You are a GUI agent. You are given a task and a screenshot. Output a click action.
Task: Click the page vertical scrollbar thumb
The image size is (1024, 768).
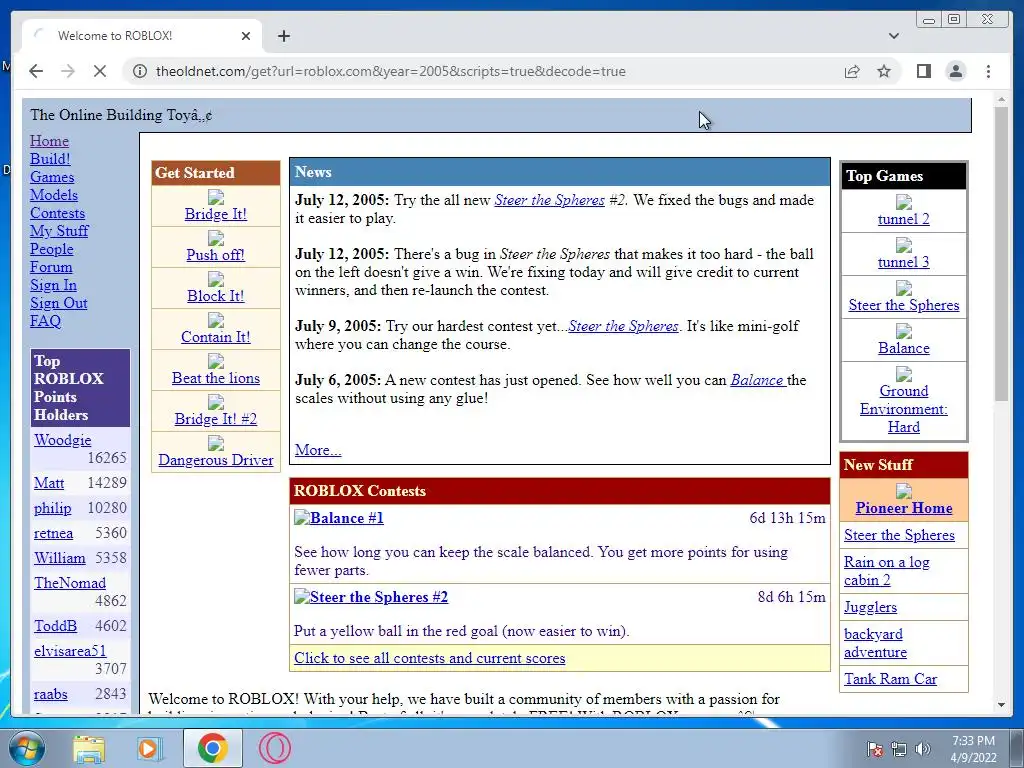1001,255
